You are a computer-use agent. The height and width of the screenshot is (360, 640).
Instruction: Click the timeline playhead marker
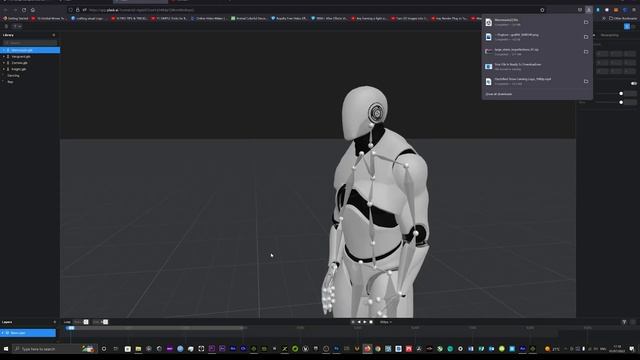click(71, 328)
